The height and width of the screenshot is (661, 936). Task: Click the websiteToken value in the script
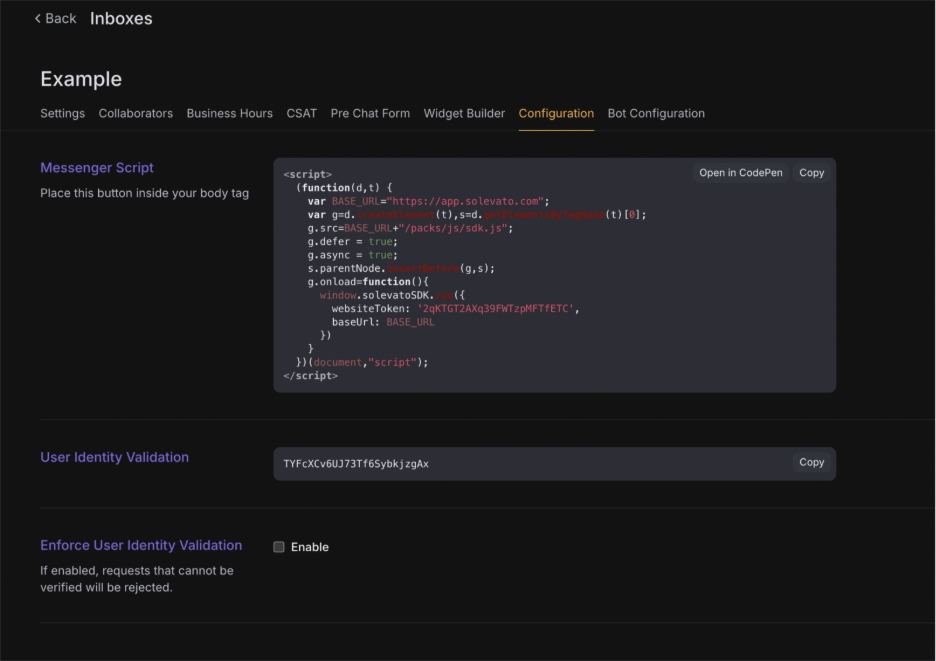pos(495,309)
